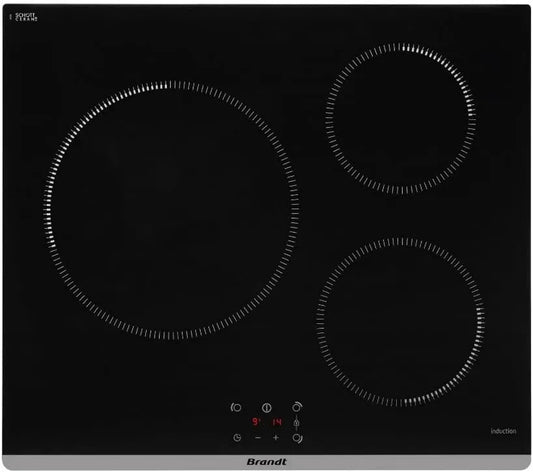
Task: Tap the central on/off power icon
Action: tap(267, 407)
